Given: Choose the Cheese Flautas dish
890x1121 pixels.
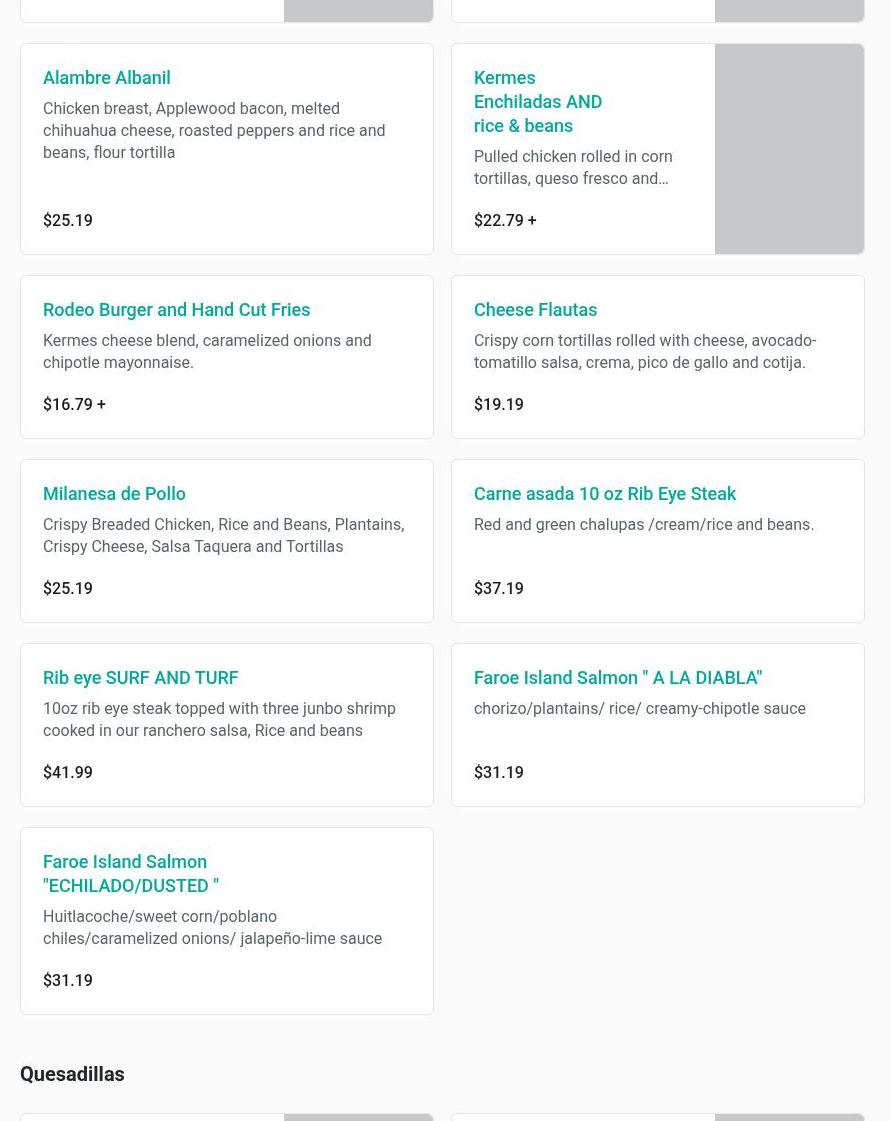Looking at the screenshot, I should click(535, 310).
